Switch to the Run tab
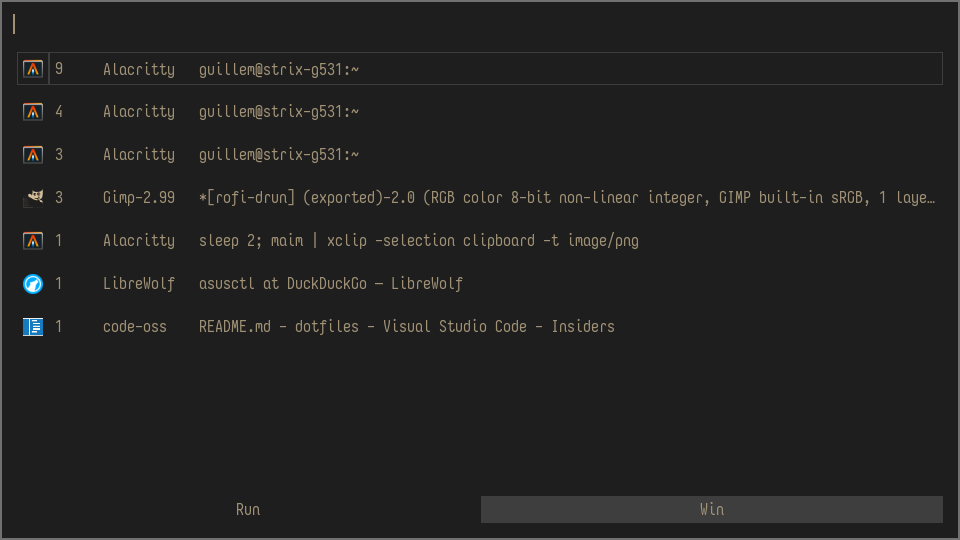960x540 pixels. point(248,509)
